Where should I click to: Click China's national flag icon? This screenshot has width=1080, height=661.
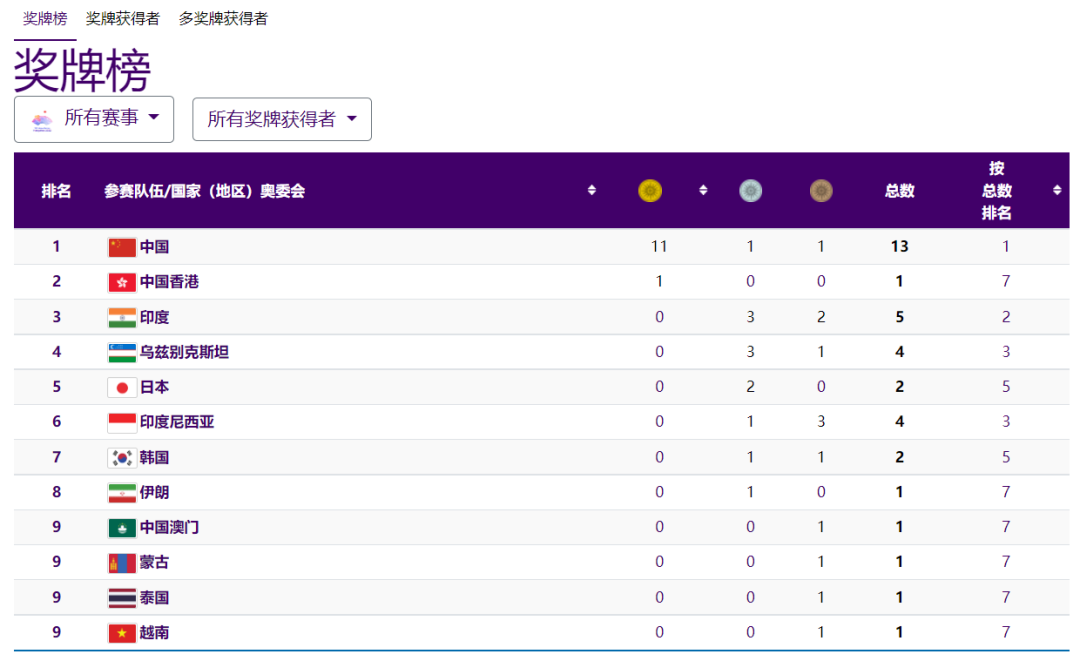[122, 247]
